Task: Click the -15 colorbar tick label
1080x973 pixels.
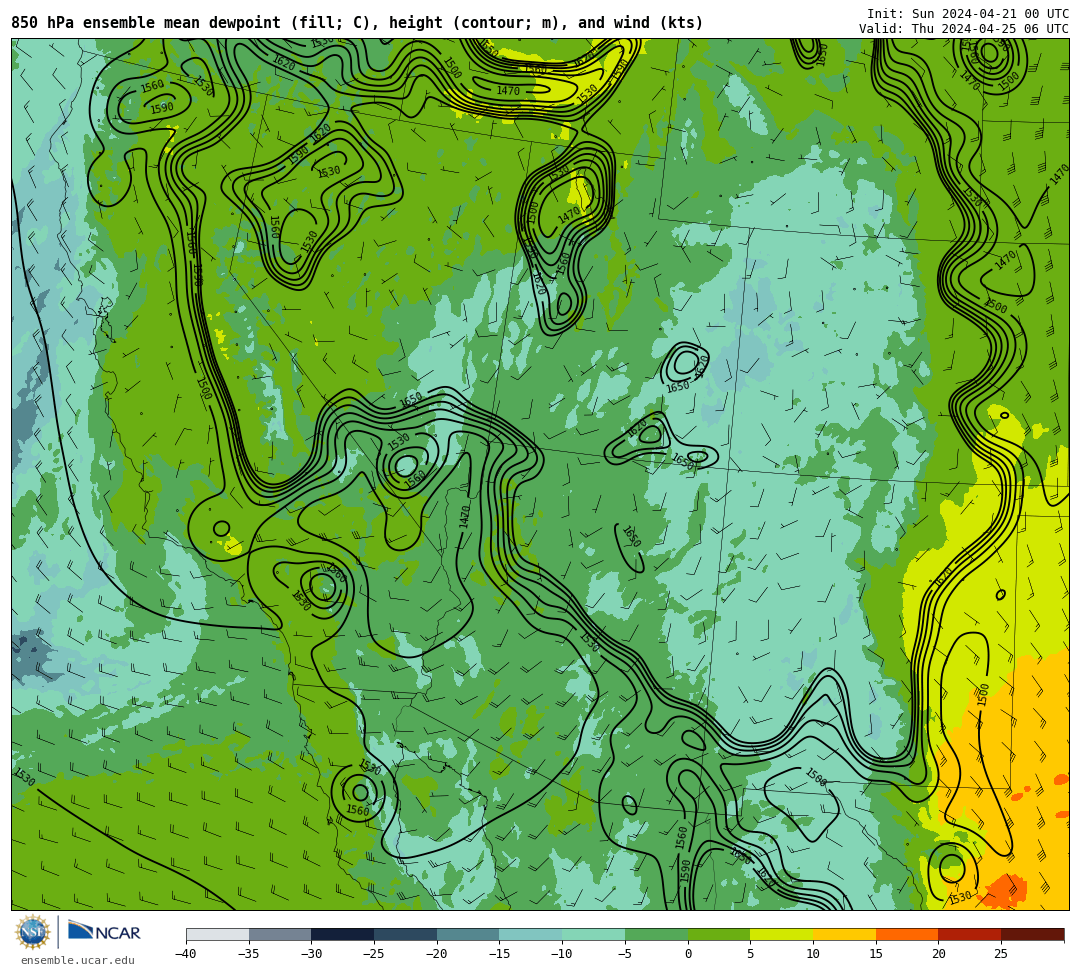Action: click(x=499, y=954)
